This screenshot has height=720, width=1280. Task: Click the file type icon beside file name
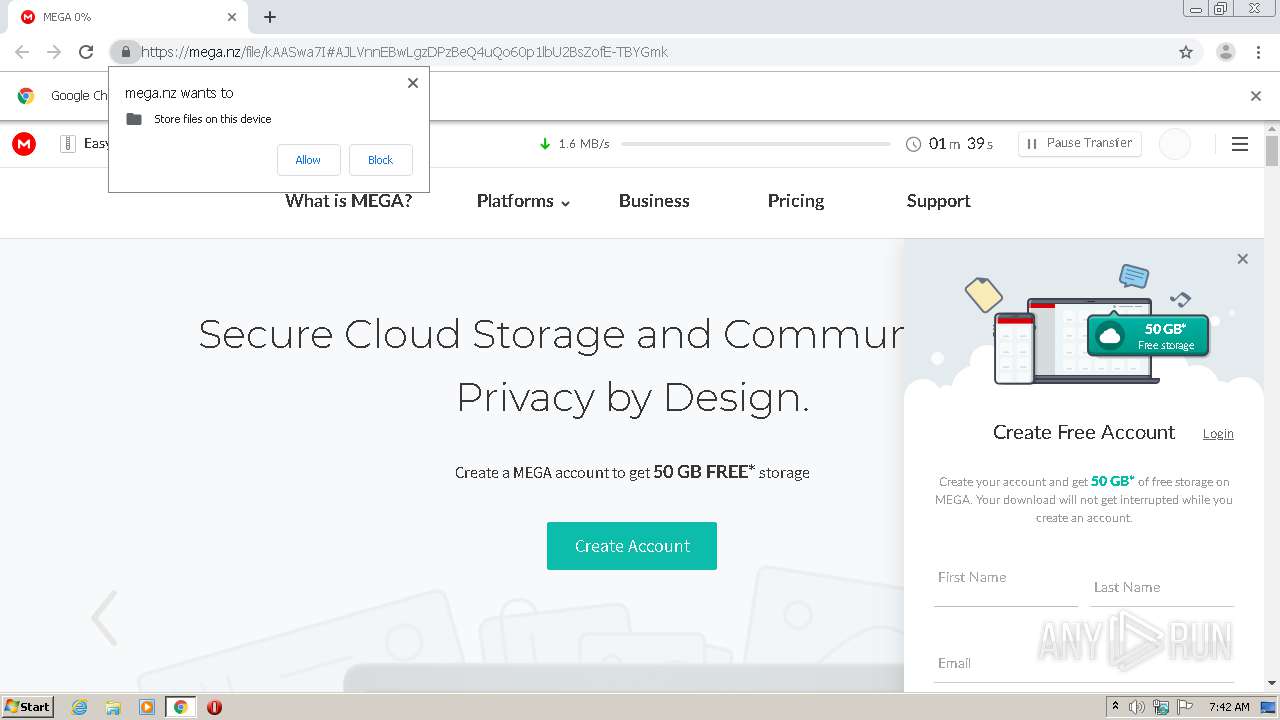click(68, 144)
